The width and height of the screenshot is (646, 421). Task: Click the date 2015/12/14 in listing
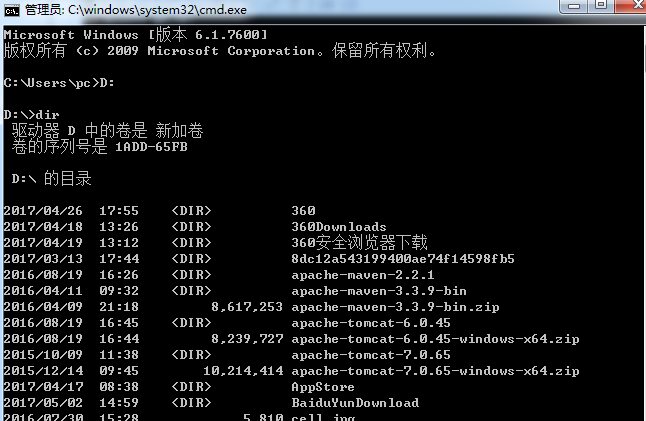coord(43,371)
